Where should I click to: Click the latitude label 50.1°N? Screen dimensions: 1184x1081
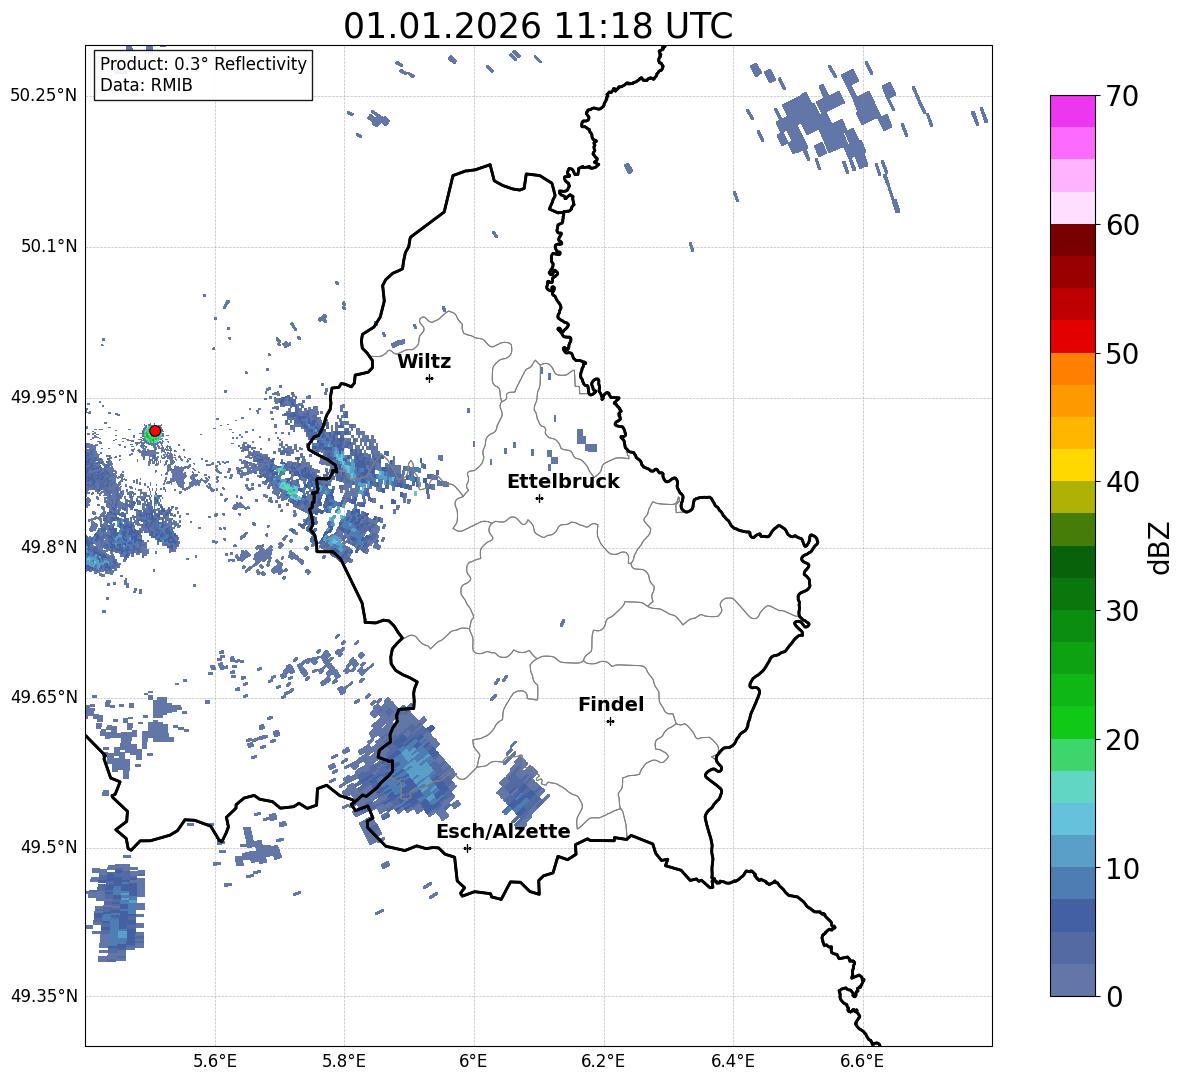[48, 246]
